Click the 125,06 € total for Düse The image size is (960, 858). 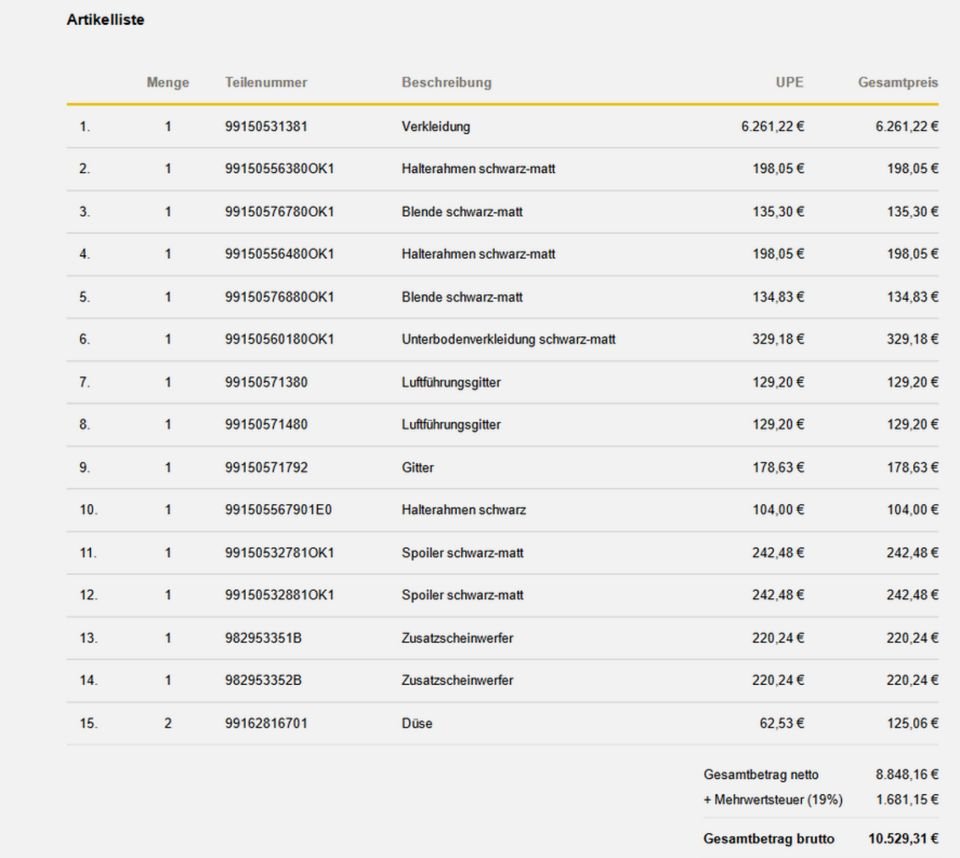click(907, 723)
